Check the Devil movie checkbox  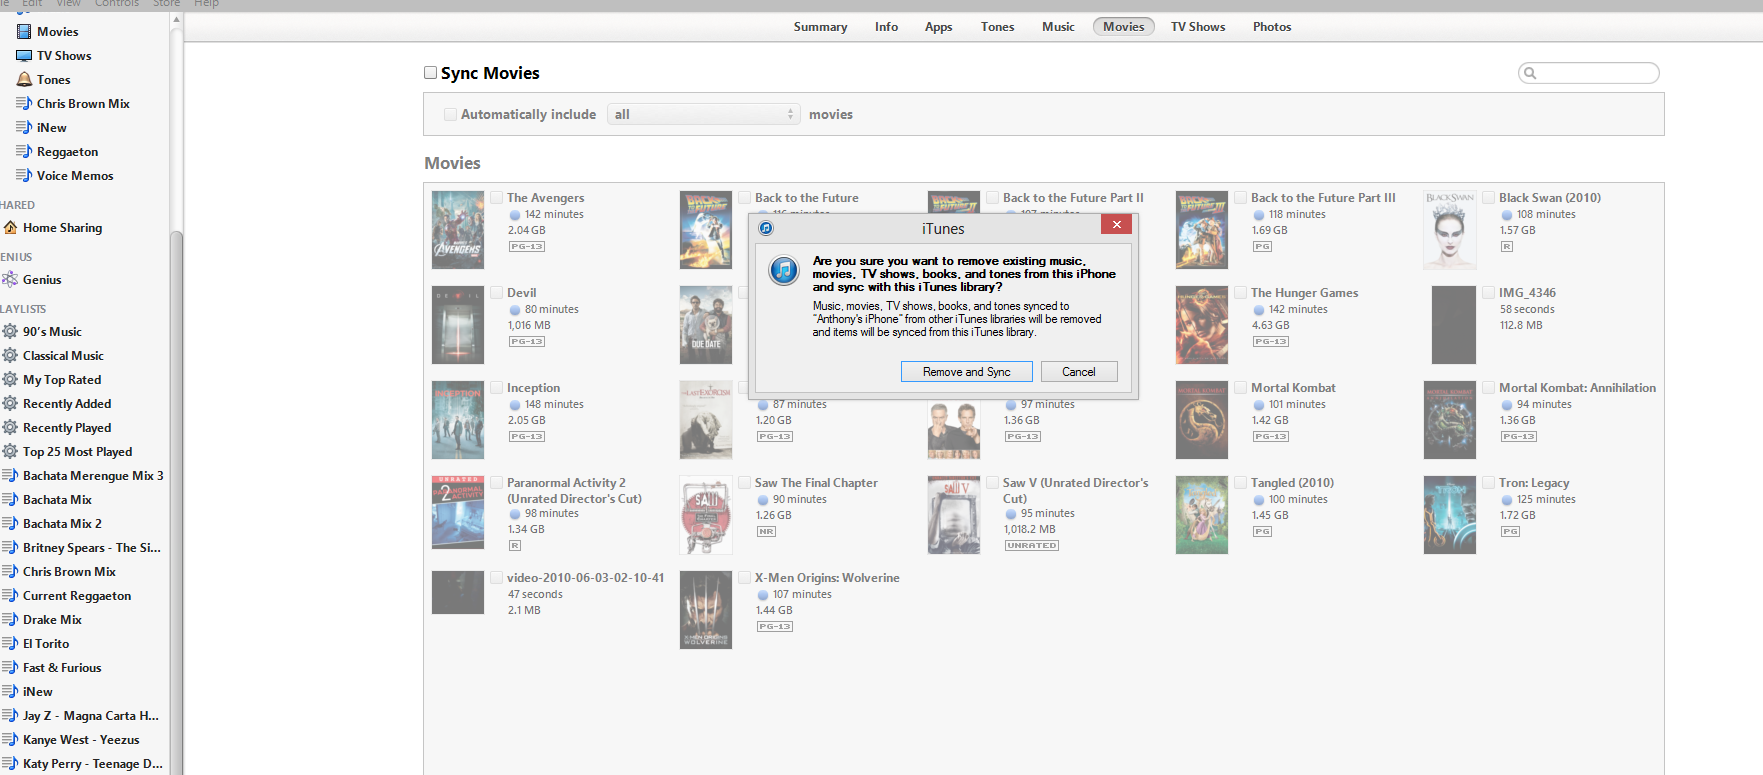pos(496,293)
